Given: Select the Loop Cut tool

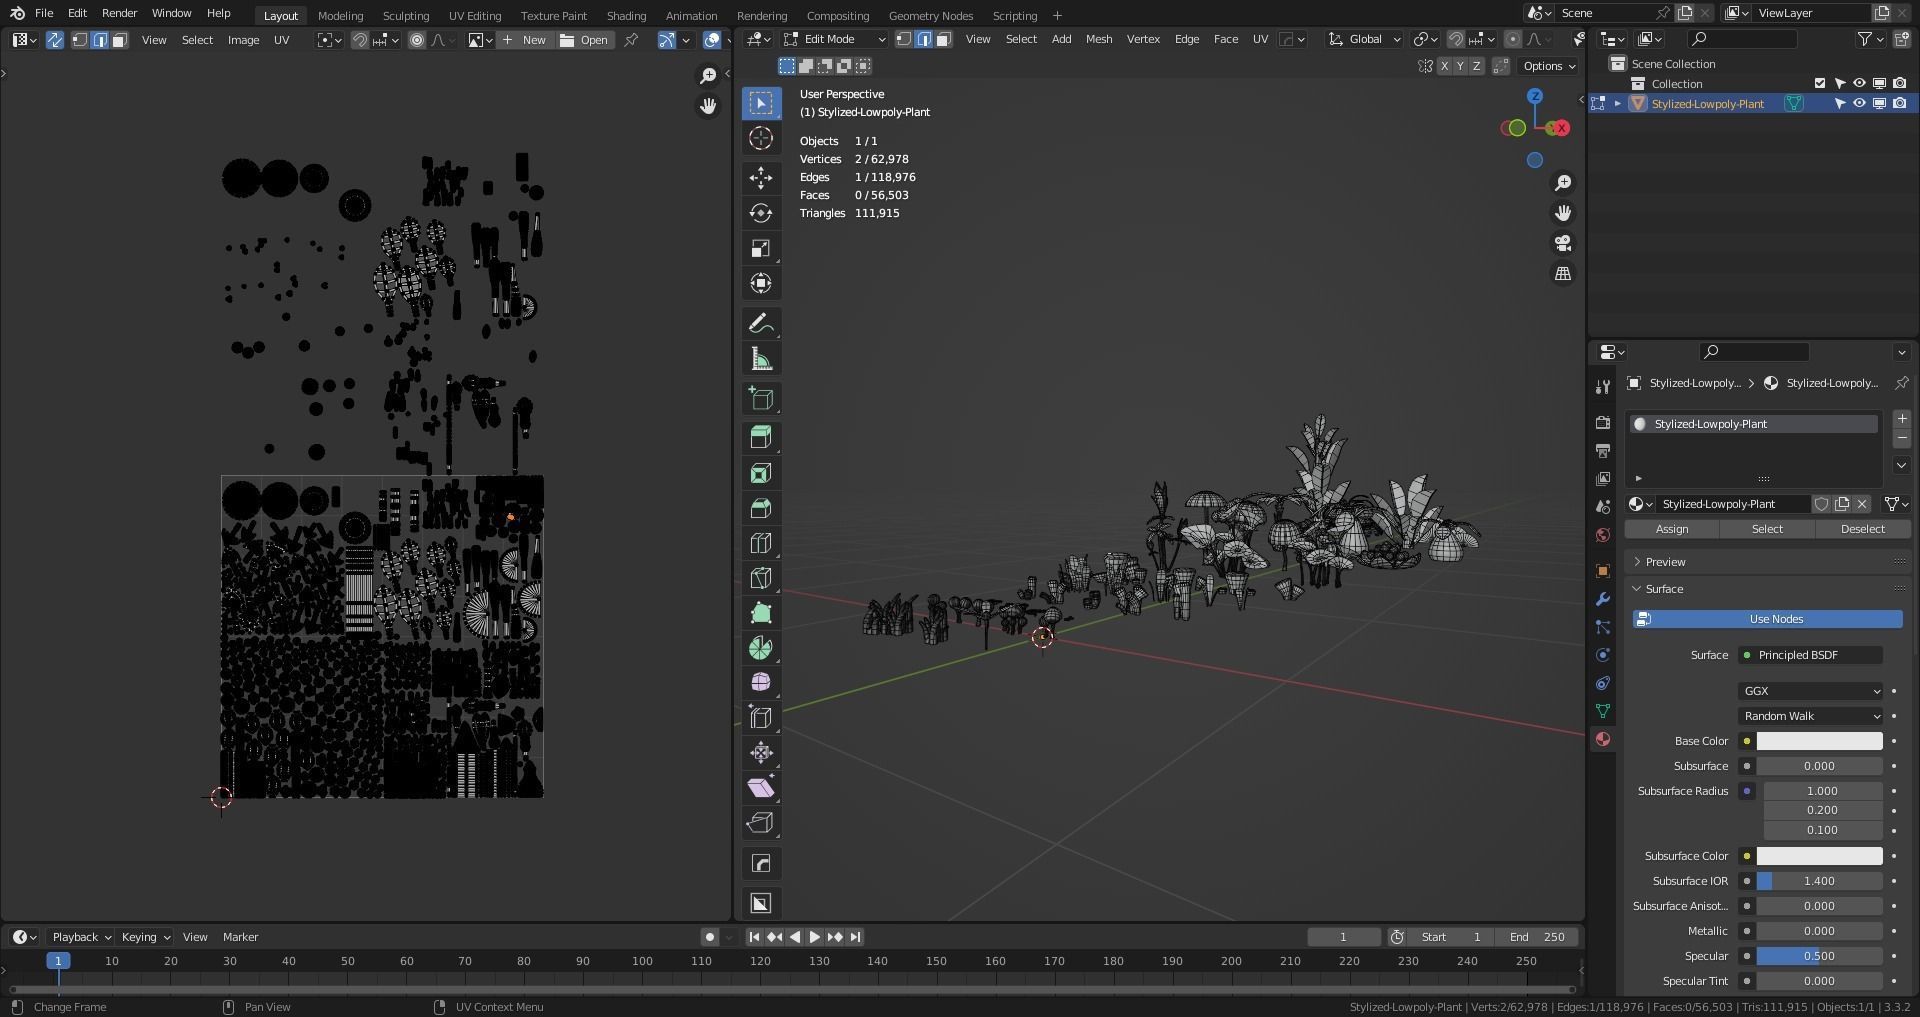Looking at the screenshot, I should click(x=761, y=543).
